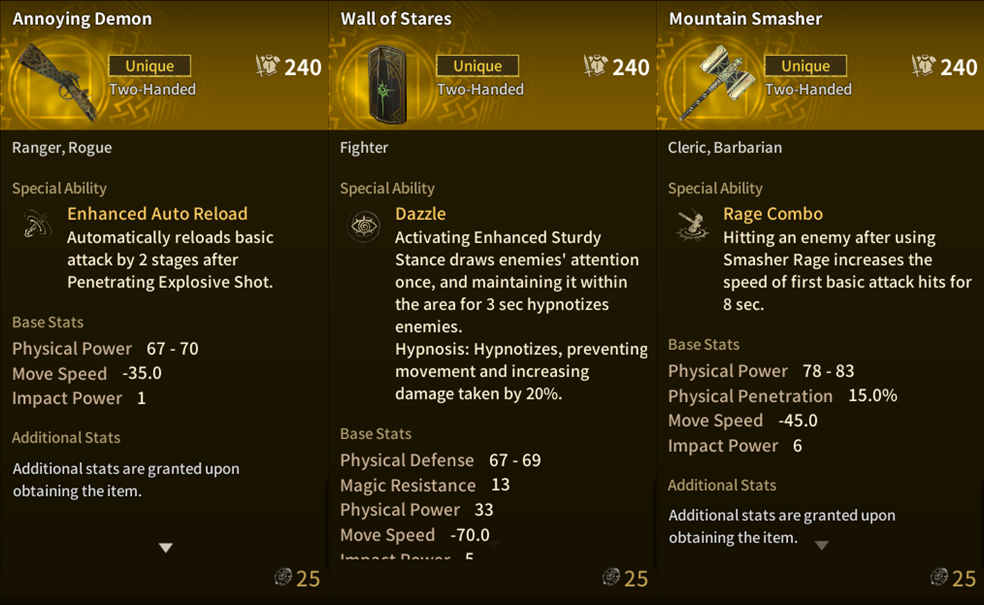This screenshot has width=984, height=605.
Task: Select the Rage Combo ability icon
Action: pos(692,226)
